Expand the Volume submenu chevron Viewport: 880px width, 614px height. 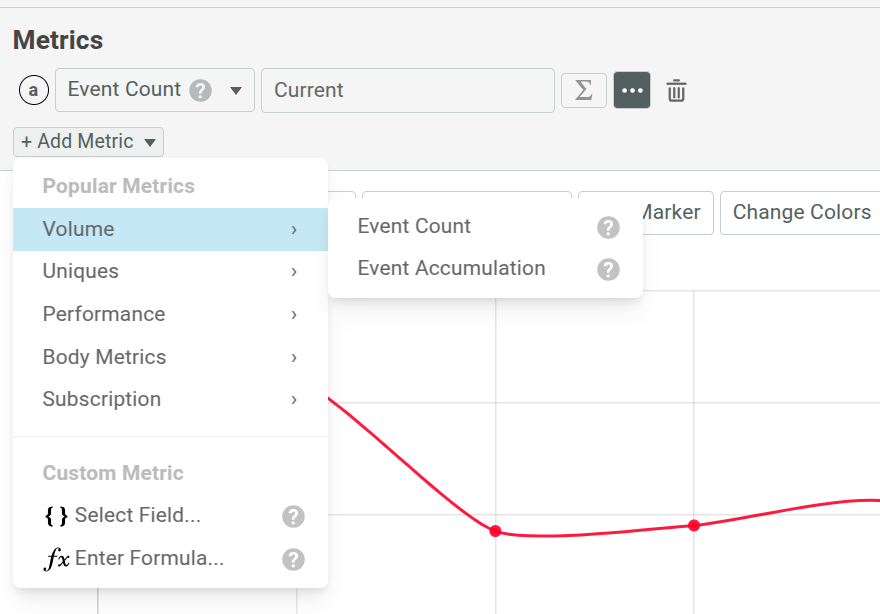[x=293, y=229]
